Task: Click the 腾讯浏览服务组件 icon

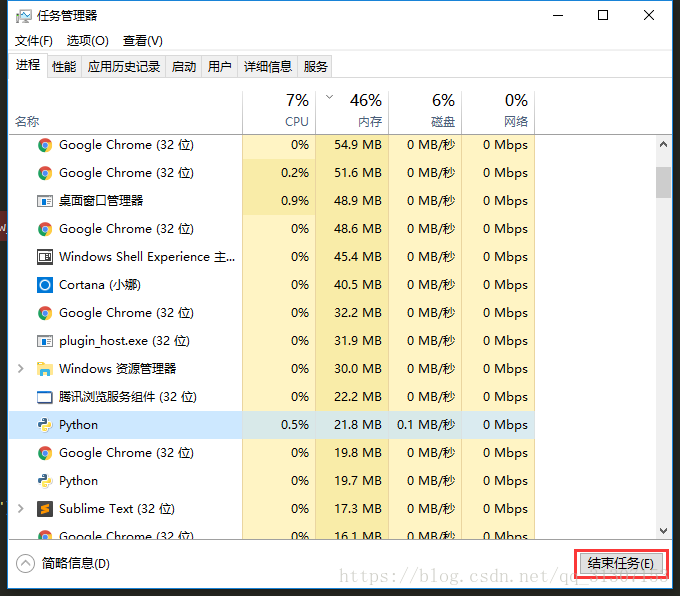Action: pos(45,397)
